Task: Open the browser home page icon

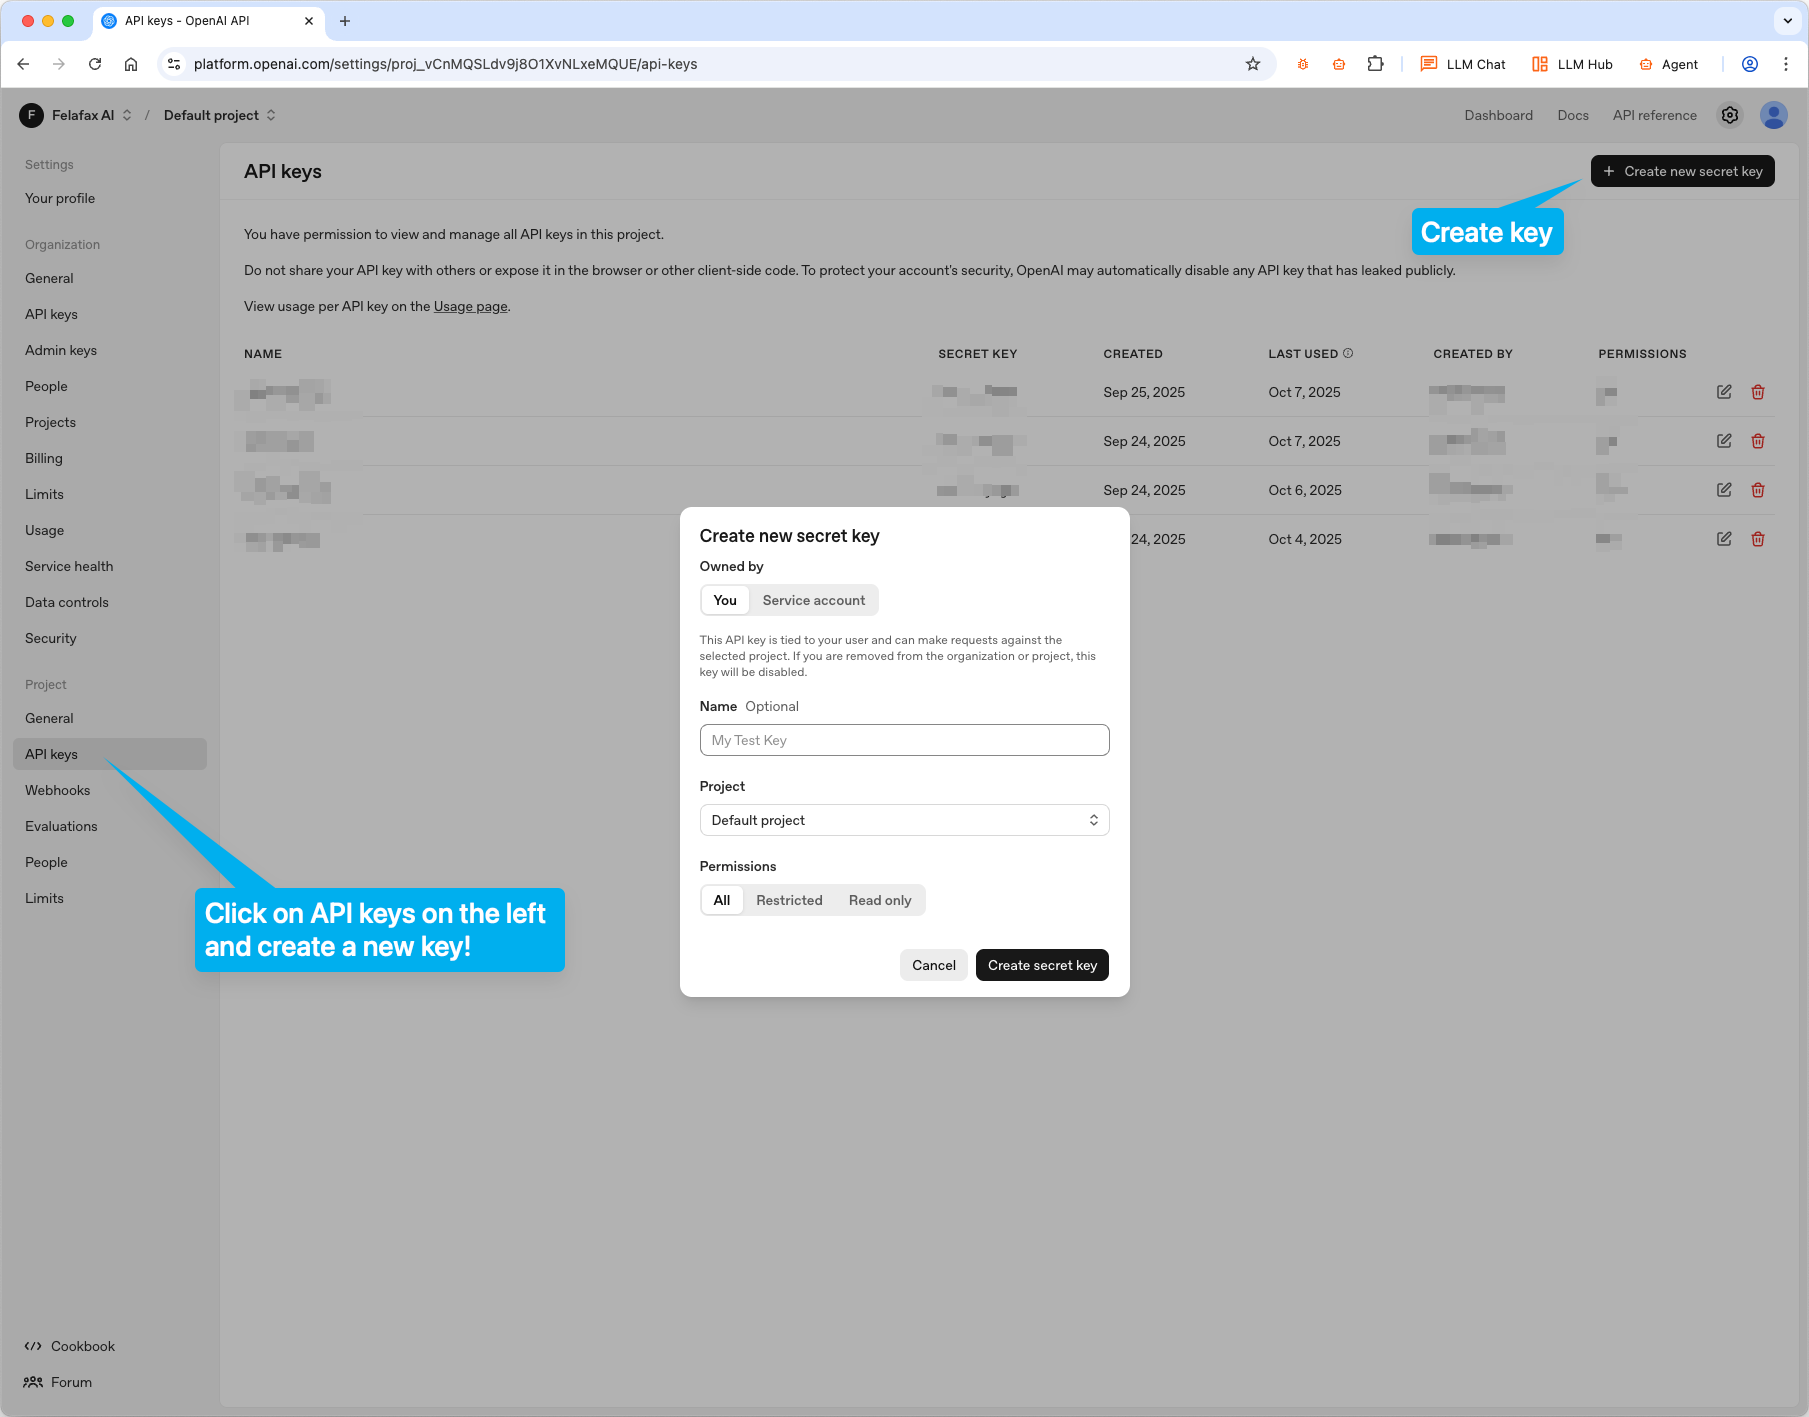Action: (x=131, y=64)
